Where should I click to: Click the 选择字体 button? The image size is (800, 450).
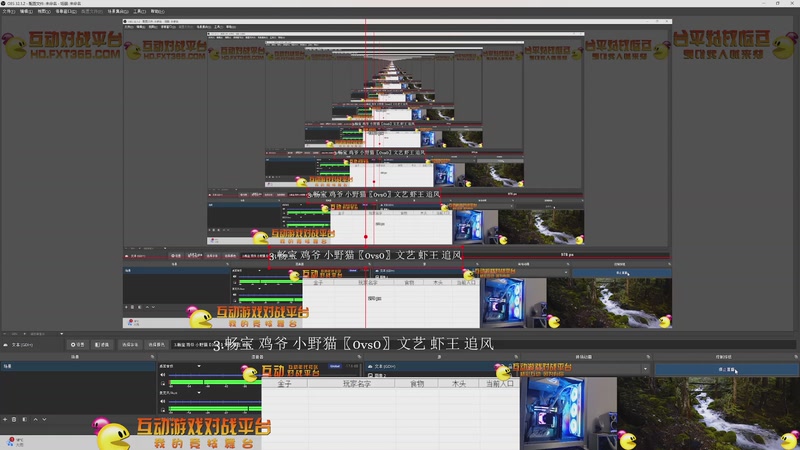(130, 345)
